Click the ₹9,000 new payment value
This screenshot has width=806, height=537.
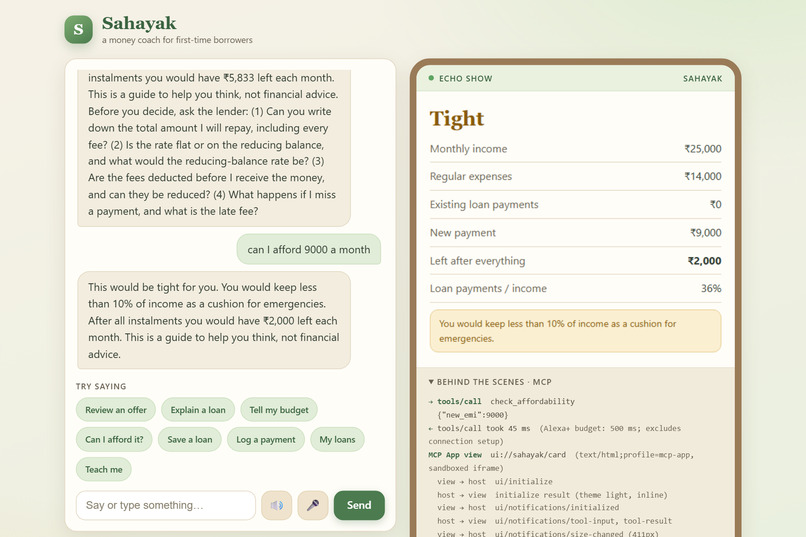click(x=706, y=233)
